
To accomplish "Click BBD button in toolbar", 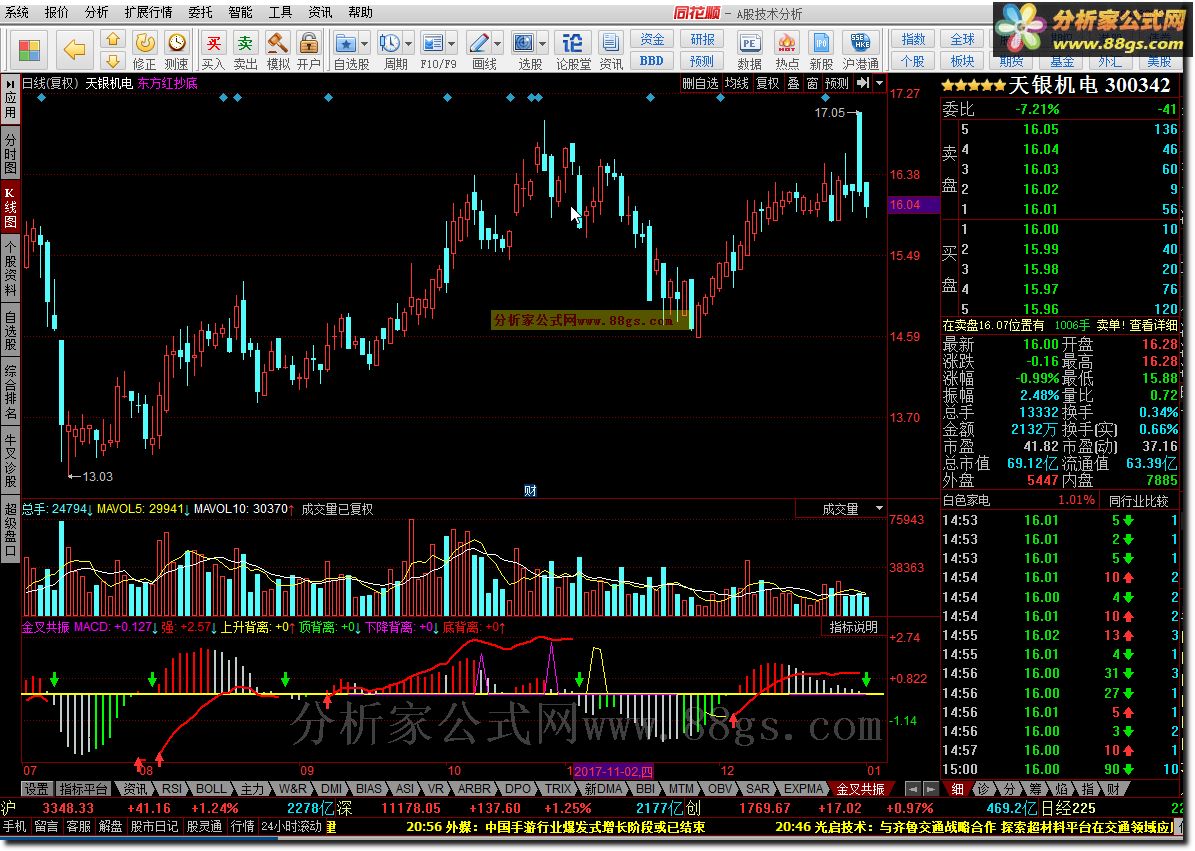I will click(652, 61).
